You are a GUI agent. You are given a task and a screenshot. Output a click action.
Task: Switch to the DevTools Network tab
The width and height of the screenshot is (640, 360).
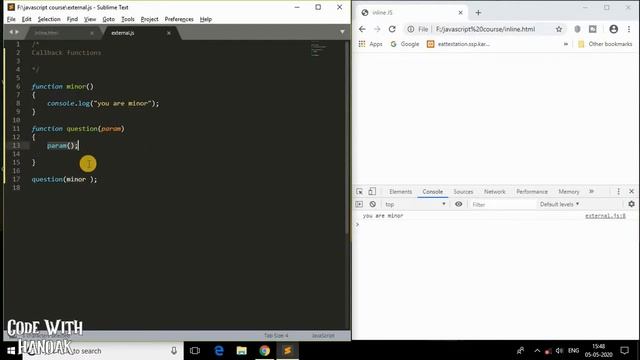point(495,191)
